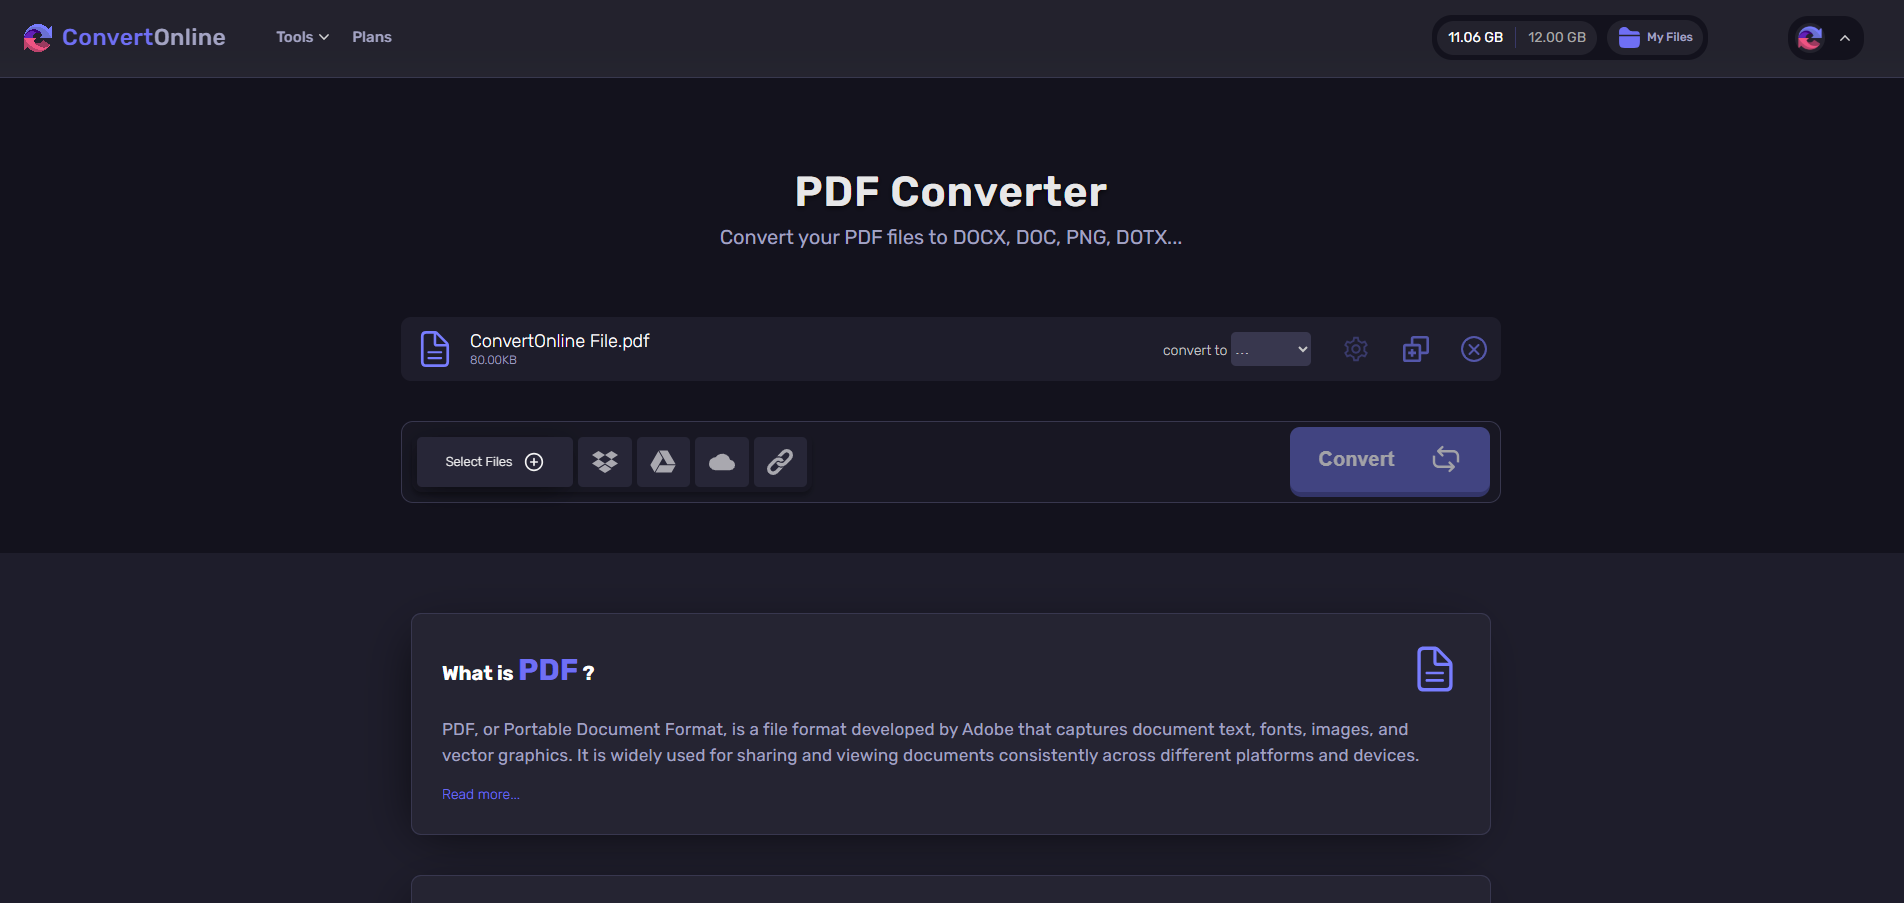Remove ConvertOnline File.pdf from list
The width and height of the screenshot is (1904, 903).
tap(1473, 349)
